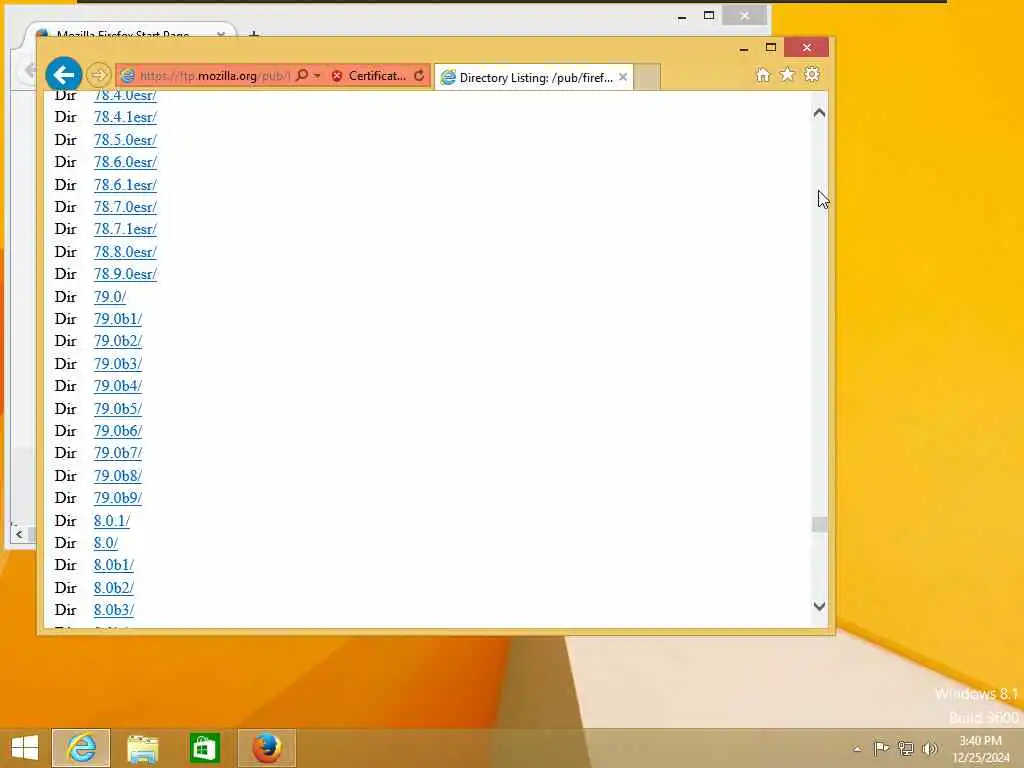Click the Forward arrow in Internet Explorer

click(99, 75)
